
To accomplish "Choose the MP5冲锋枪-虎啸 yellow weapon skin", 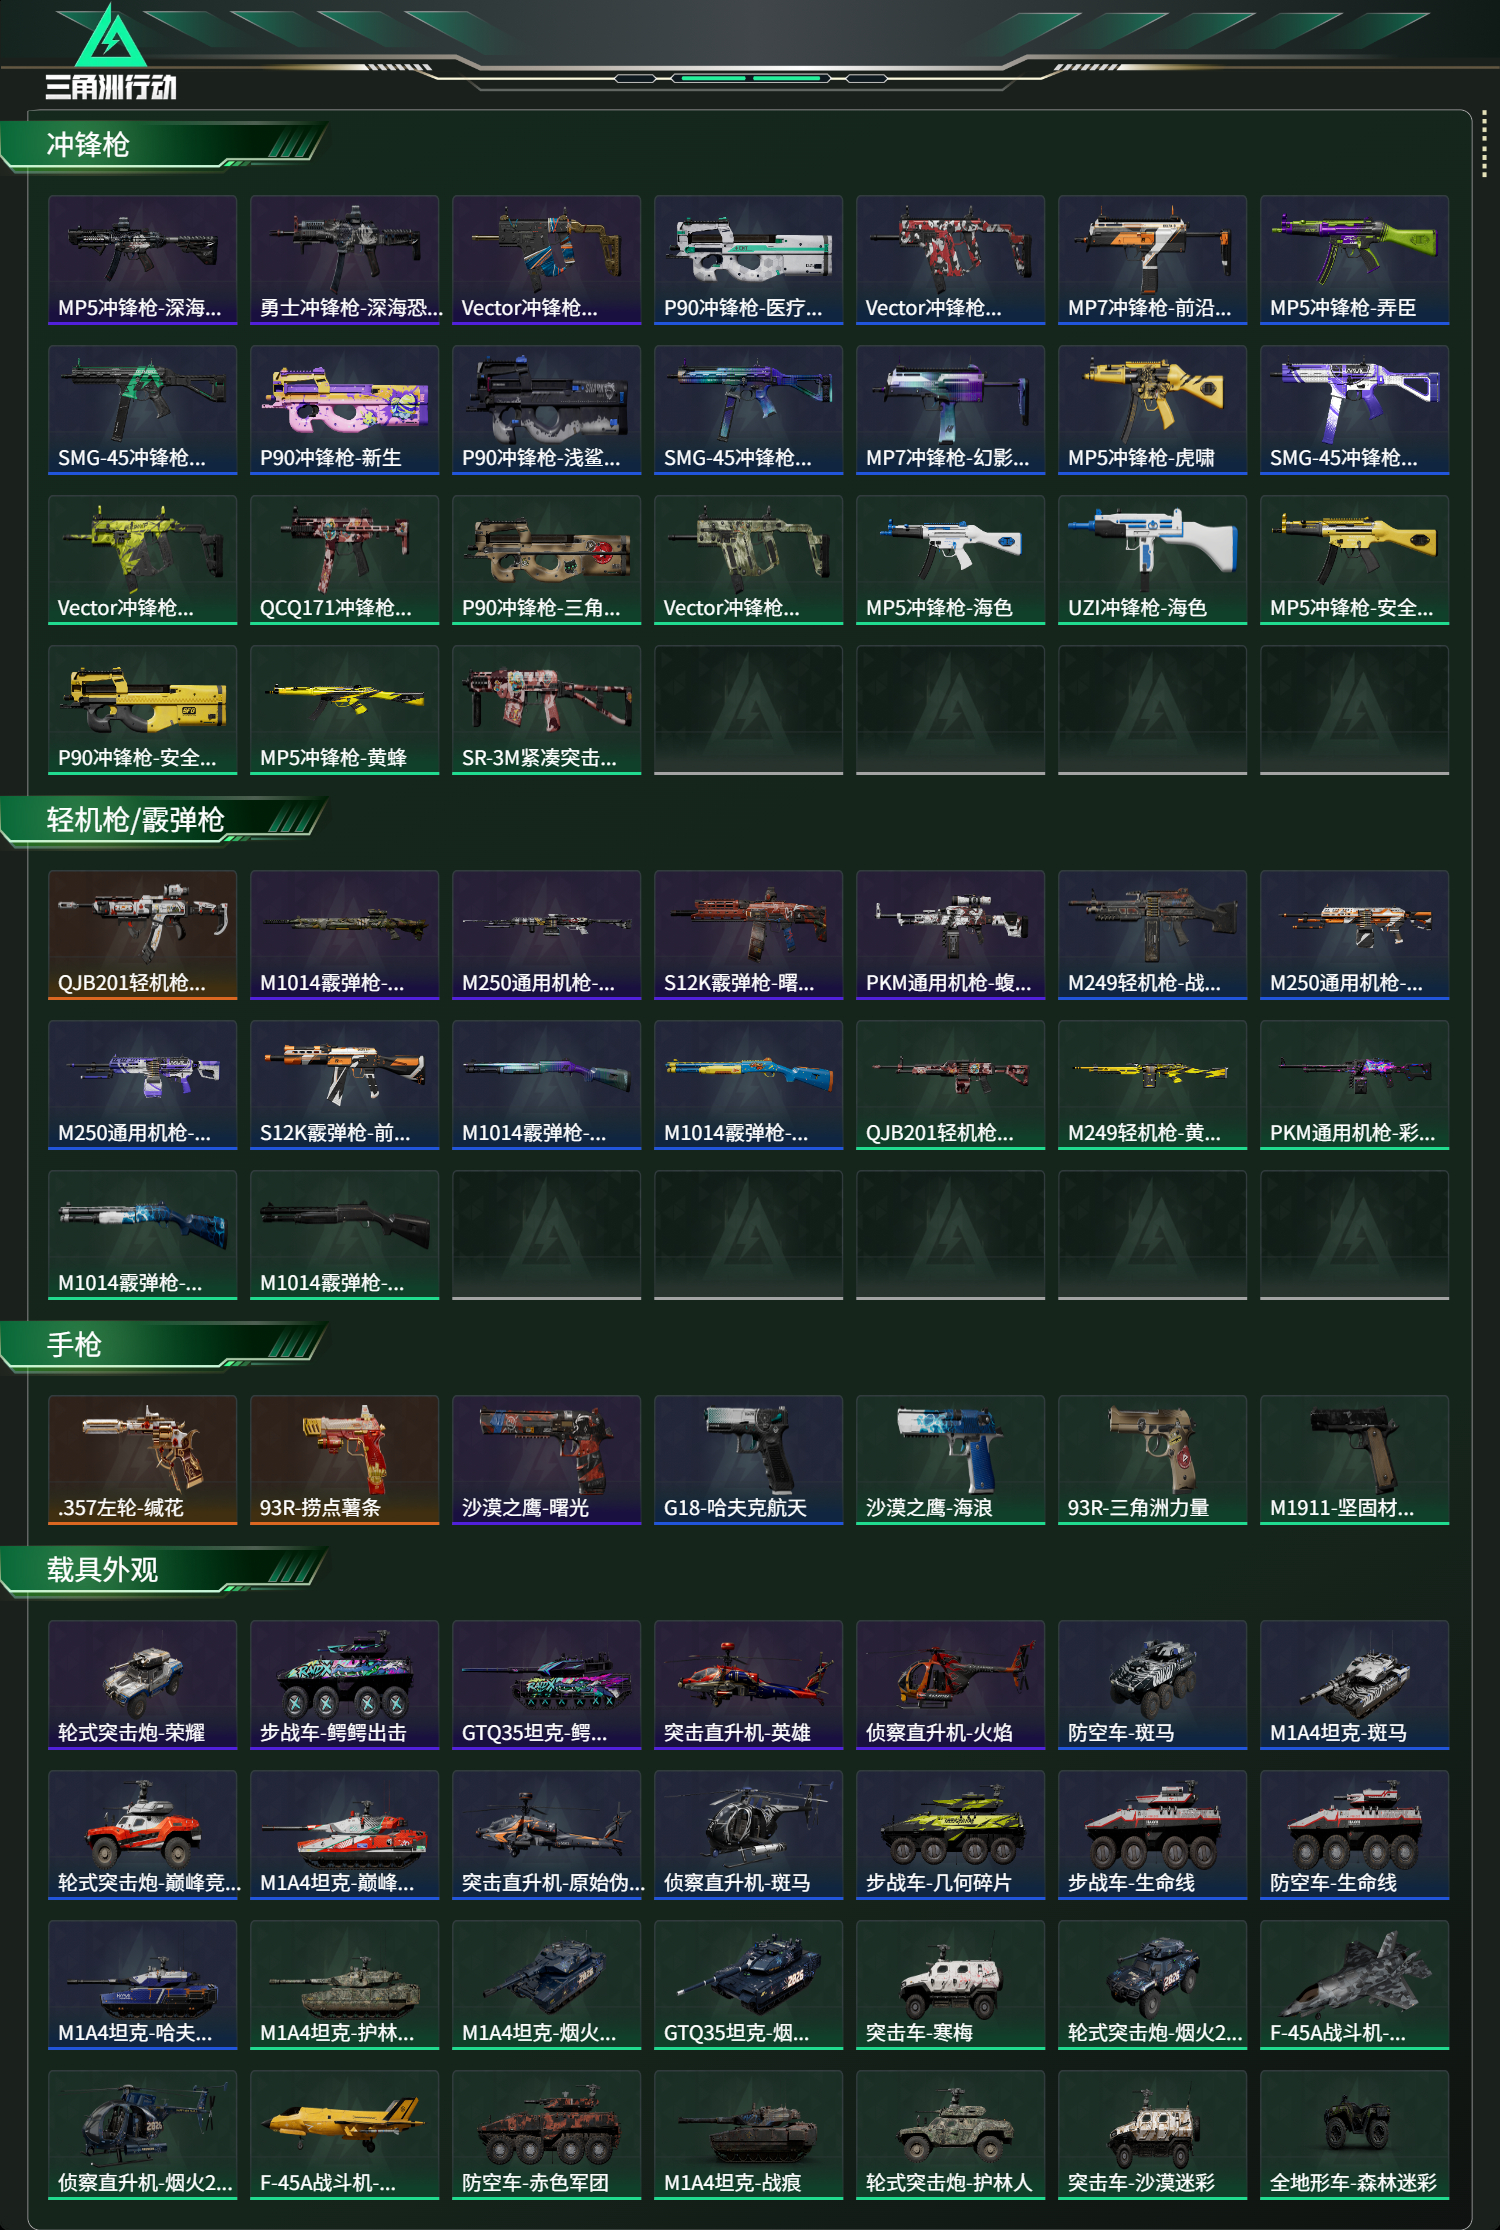I will click(1152, 410).
